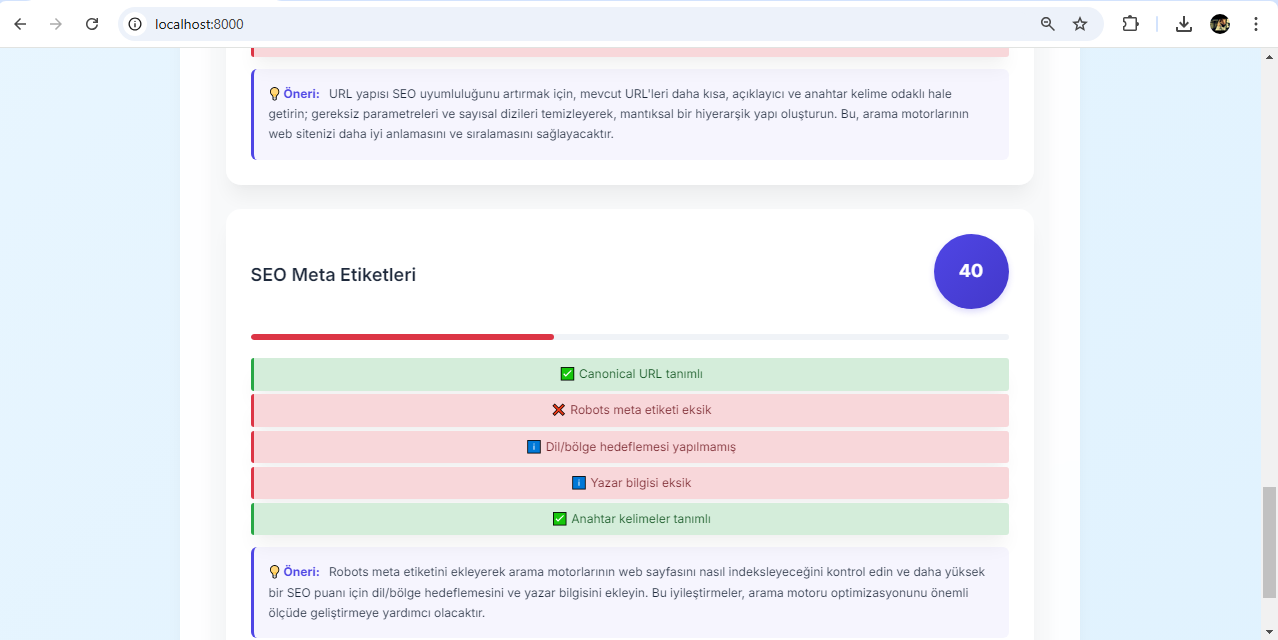The image size is (1278, 640).
Task: Click the score 40 circle badge
Action: point(971,271)
